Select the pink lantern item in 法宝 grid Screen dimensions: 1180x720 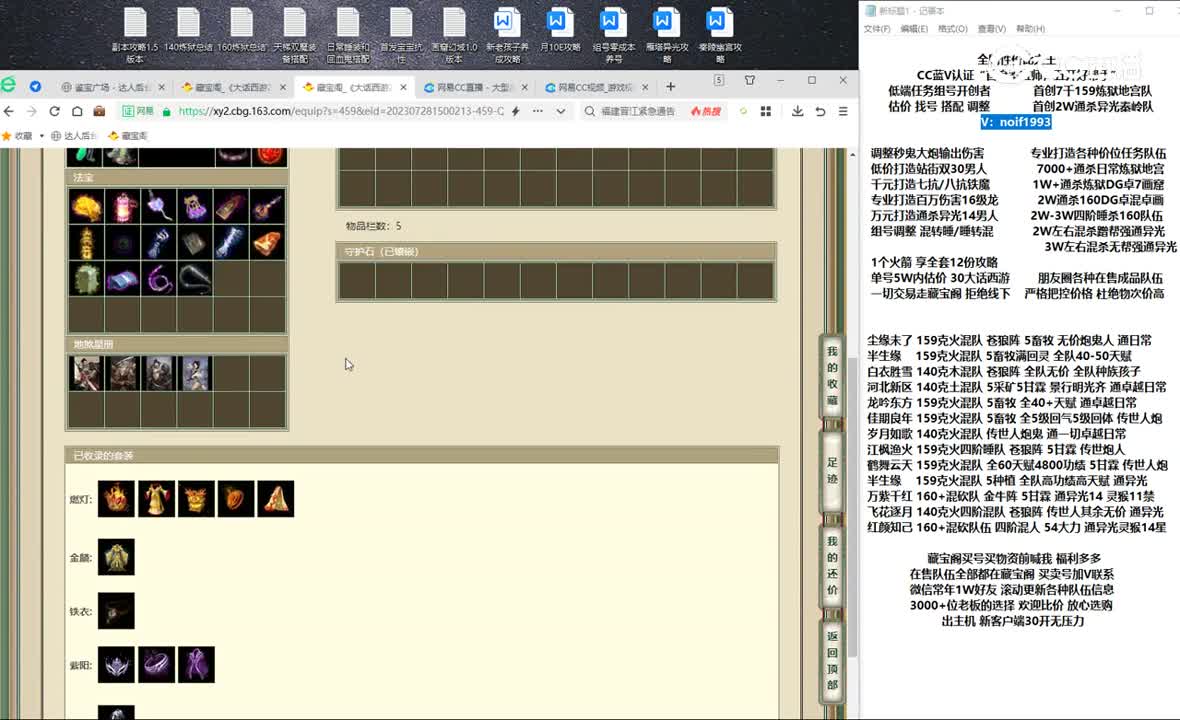pos(123,207)
